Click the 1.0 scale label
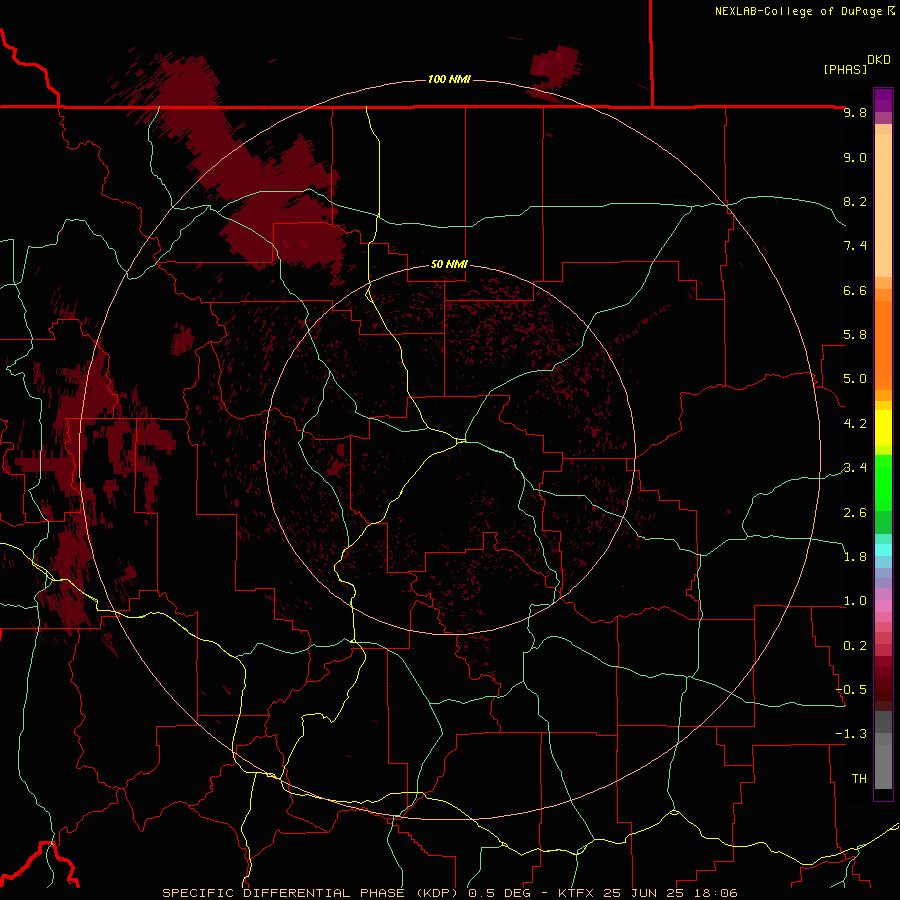 [x=855, y=601]
